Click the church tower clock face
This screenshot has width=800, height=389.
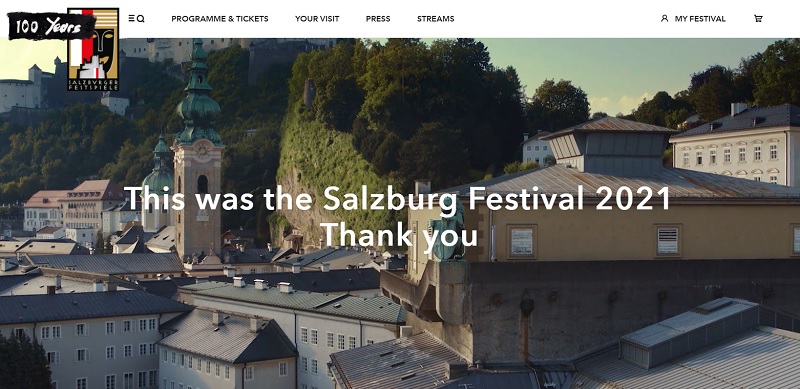(202, 151)
